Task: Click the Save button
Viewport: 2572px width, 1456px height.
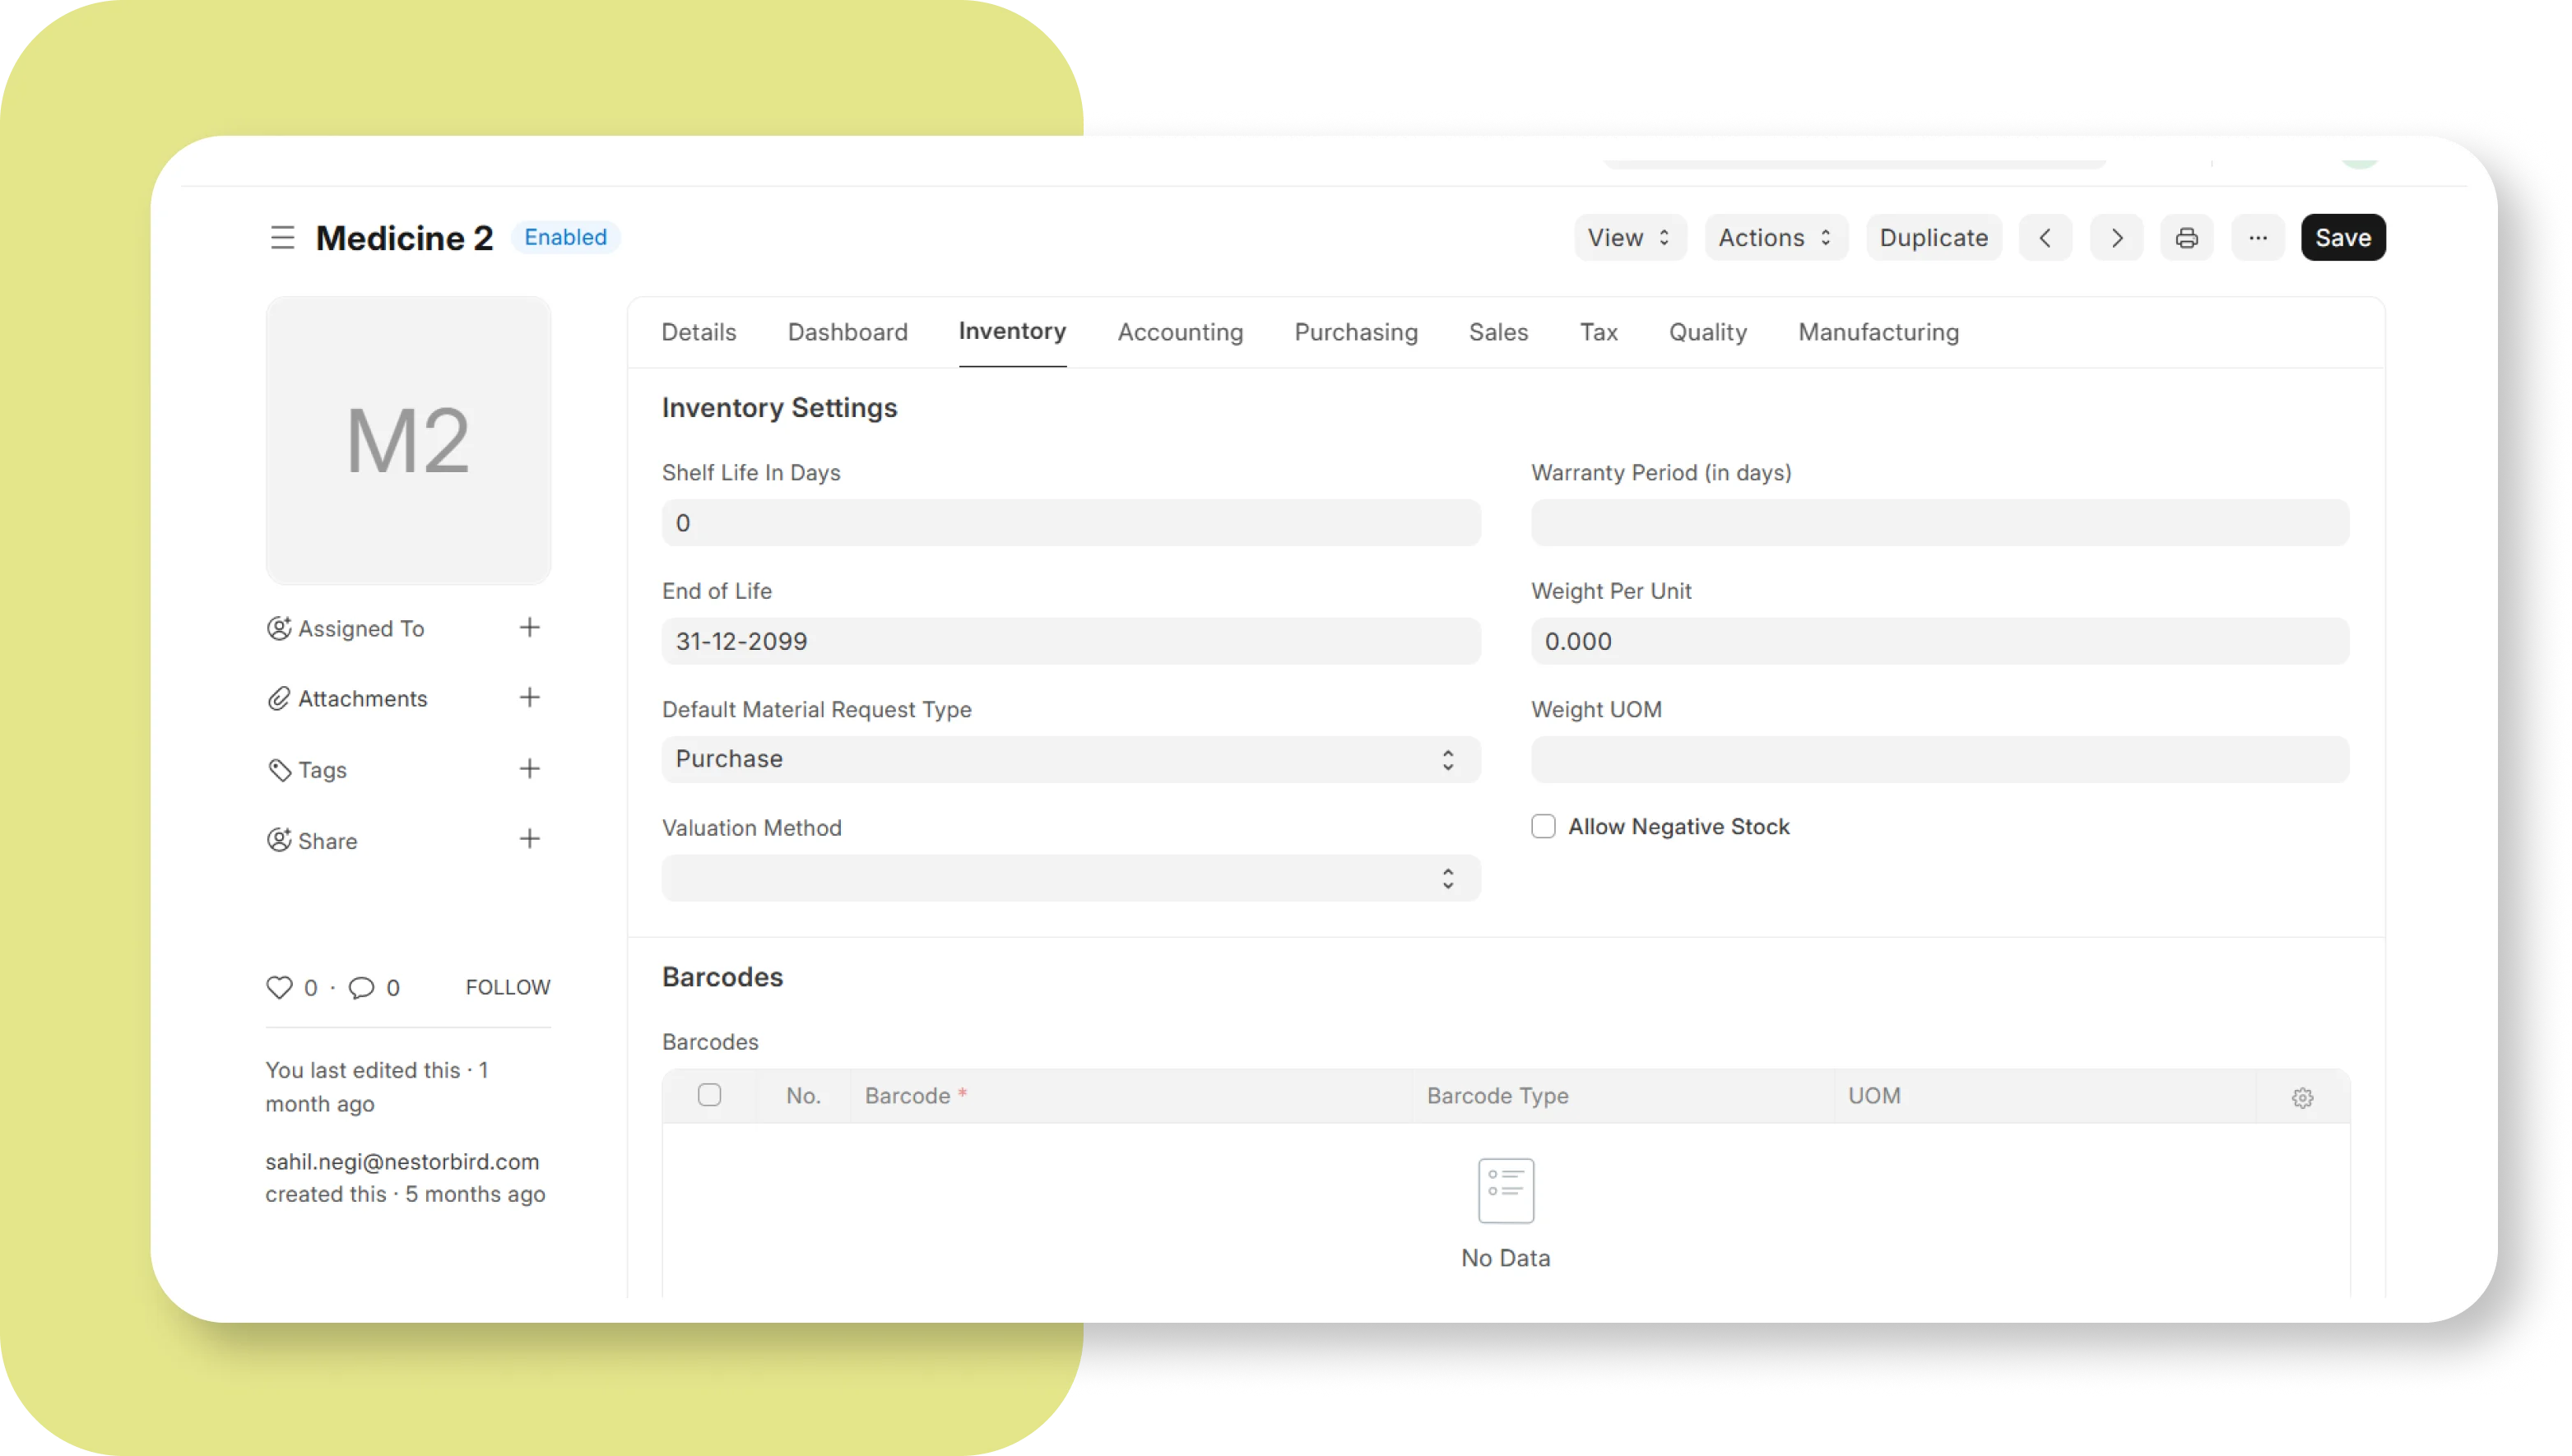Action: click(x=2342, y=238)
